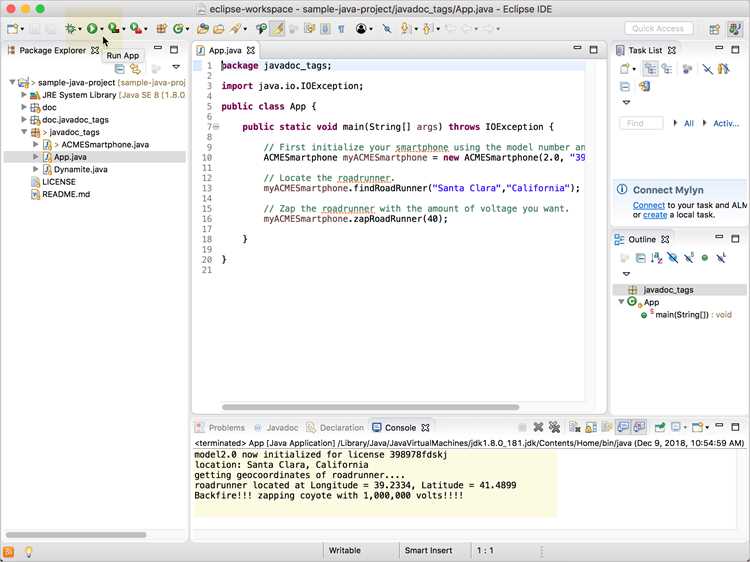
Task: Expand the Dynamite.java node
Action: [35, 169]
